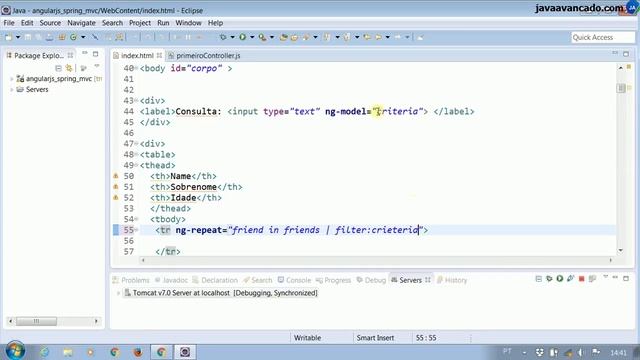Click the green refresh icon in toolbar

click(73, 37)
